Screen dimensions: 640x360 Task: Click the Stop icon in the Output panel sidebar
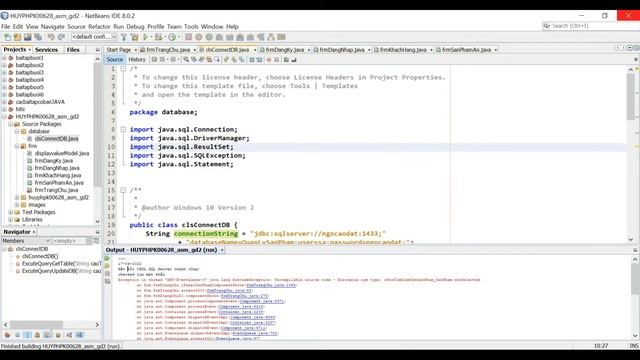[x=107, y=273]
